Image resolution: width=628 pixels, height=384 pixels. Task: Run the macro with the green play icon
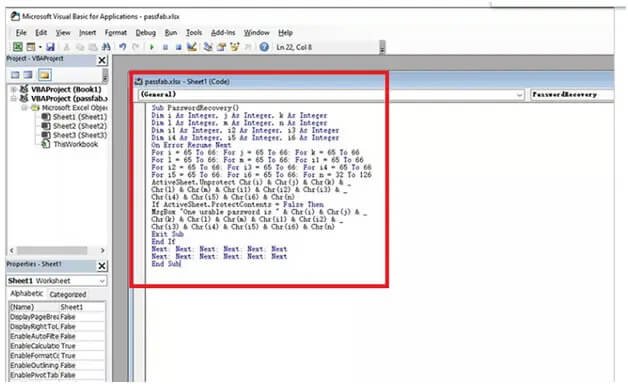152,47
